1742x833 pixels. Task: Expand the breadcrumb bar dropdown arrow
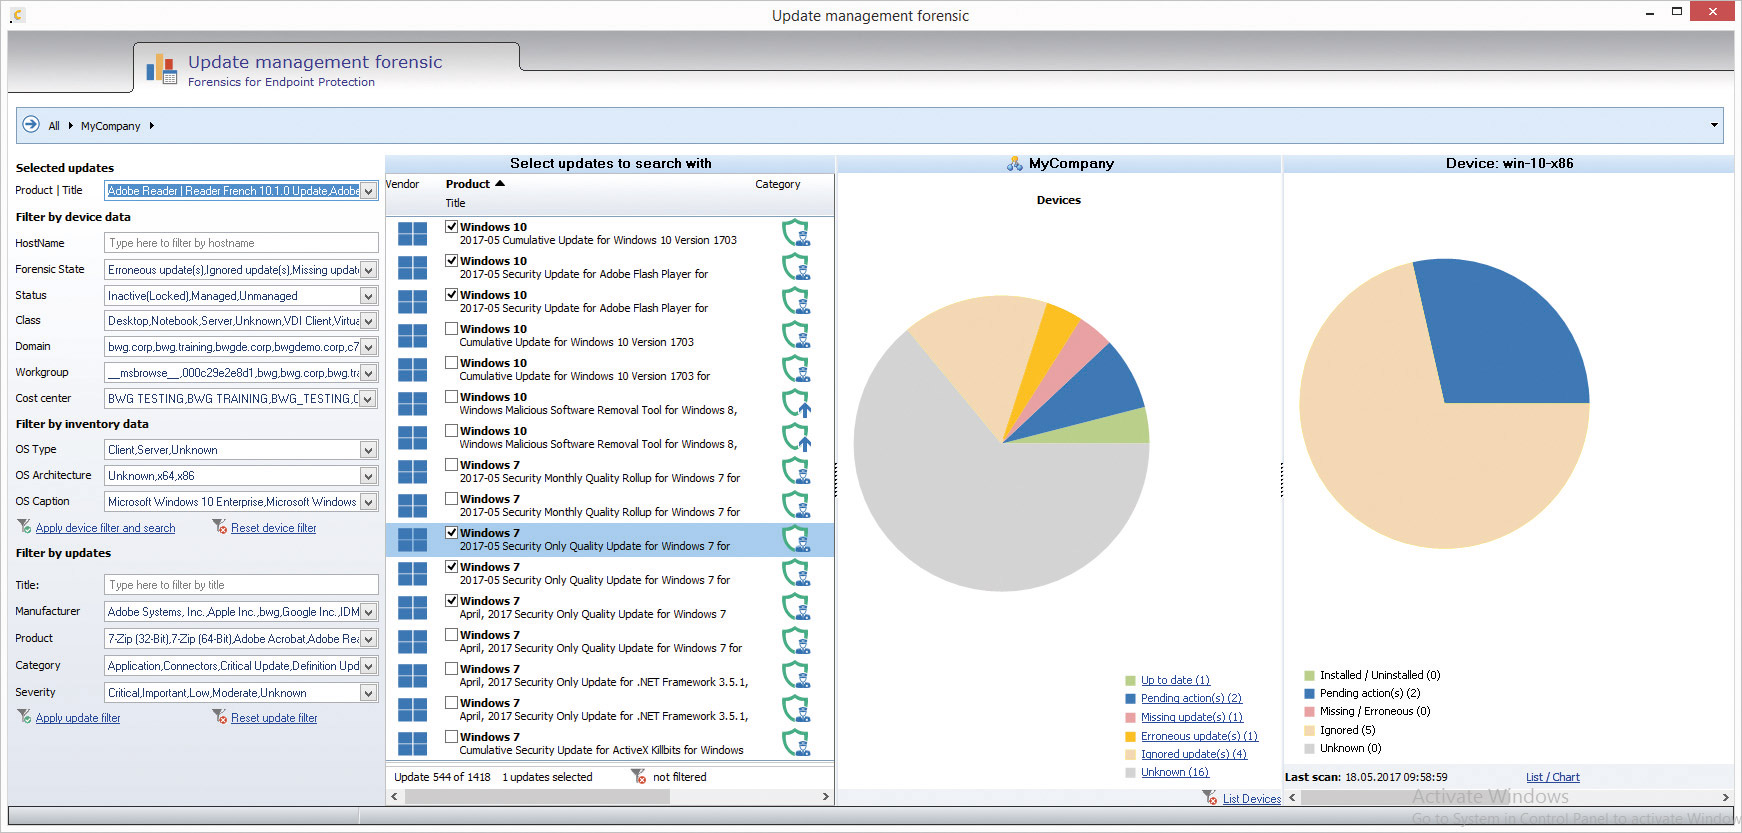1714,125
